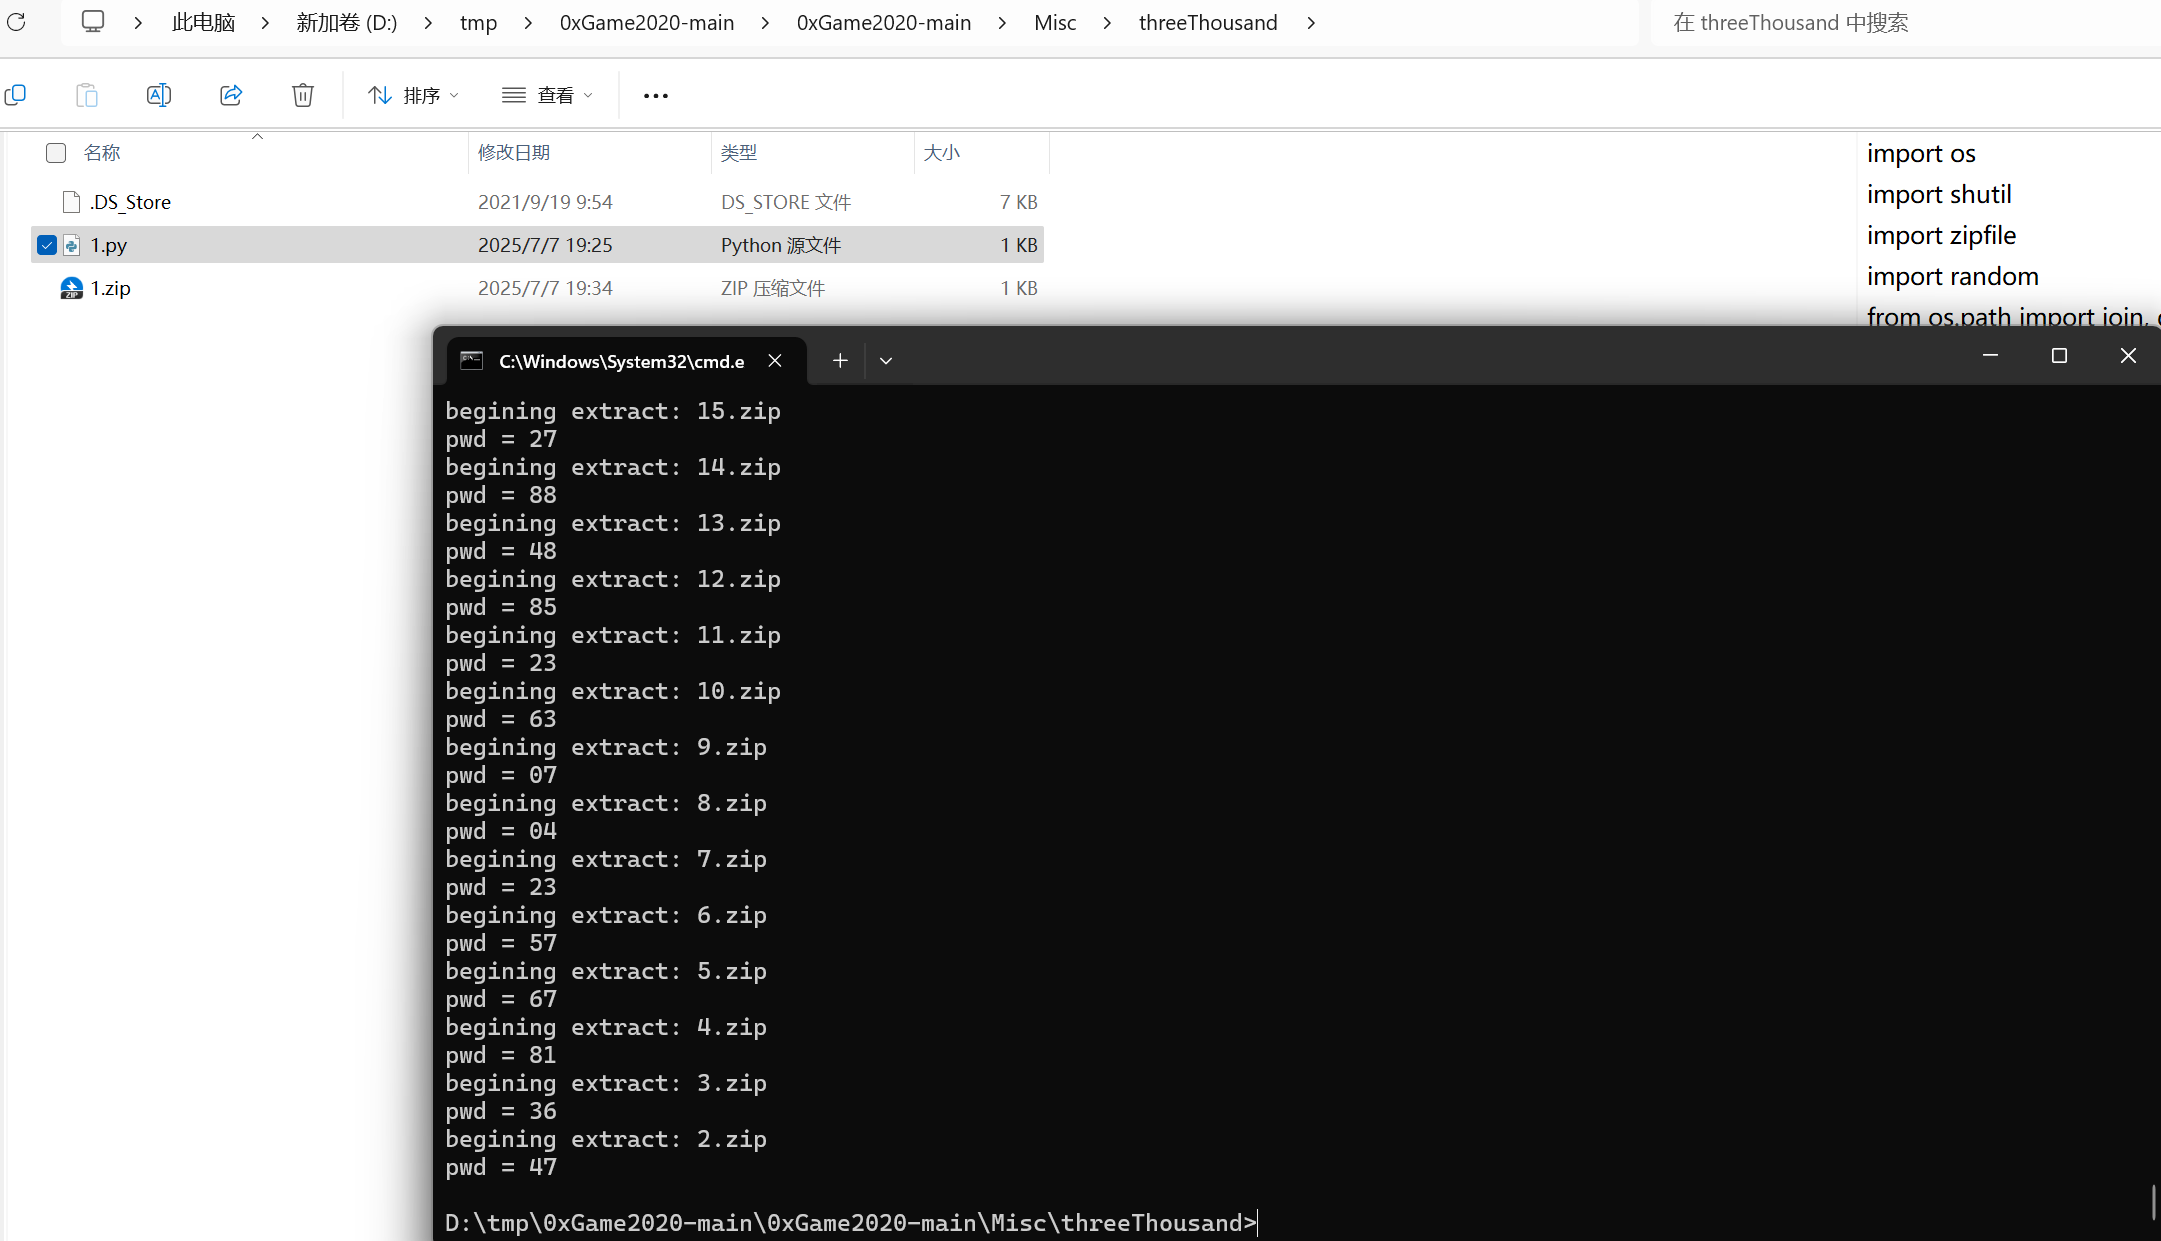2161x1241 pixels.
Task: Sort by 修改日期 column header
Action: [514, 153]
